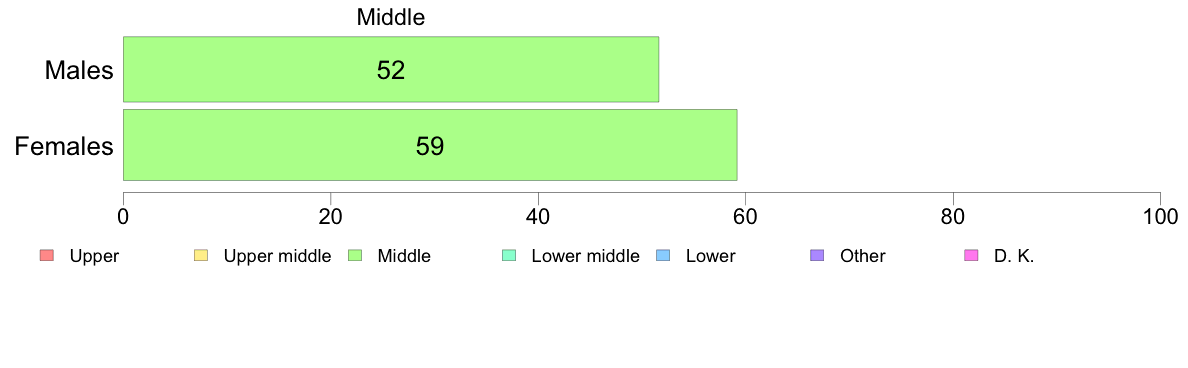1188x368 pixels.
Task: Click the Lower middle teal swatch
Action: coord(509,256)
